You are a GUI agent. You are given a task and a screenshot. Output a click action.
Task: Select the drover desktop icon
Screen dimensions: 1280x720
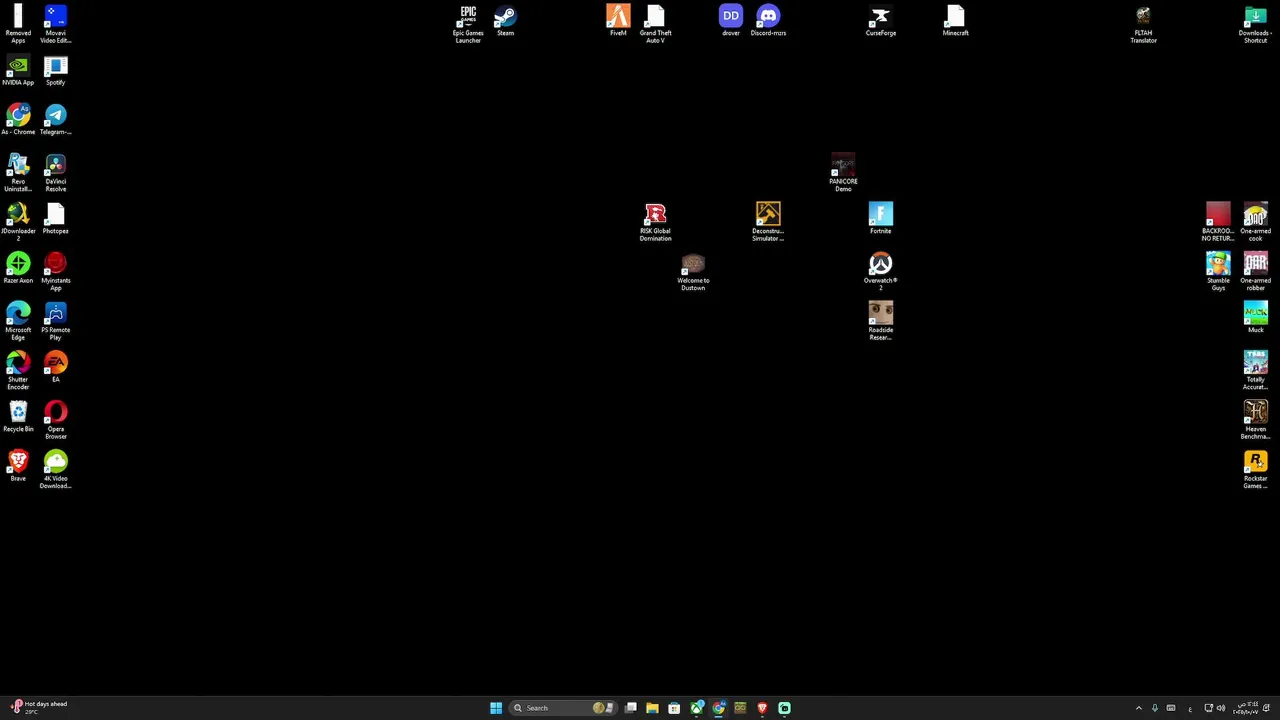(x=731, y=21)
